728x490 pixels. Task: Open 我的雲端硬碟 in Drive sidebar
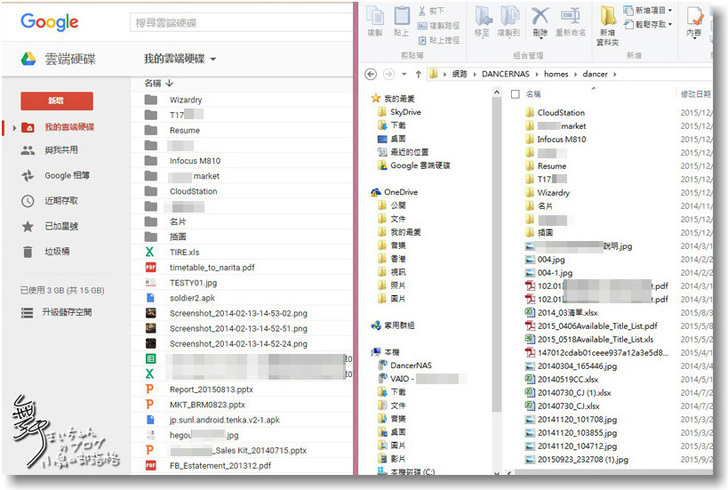69,127
